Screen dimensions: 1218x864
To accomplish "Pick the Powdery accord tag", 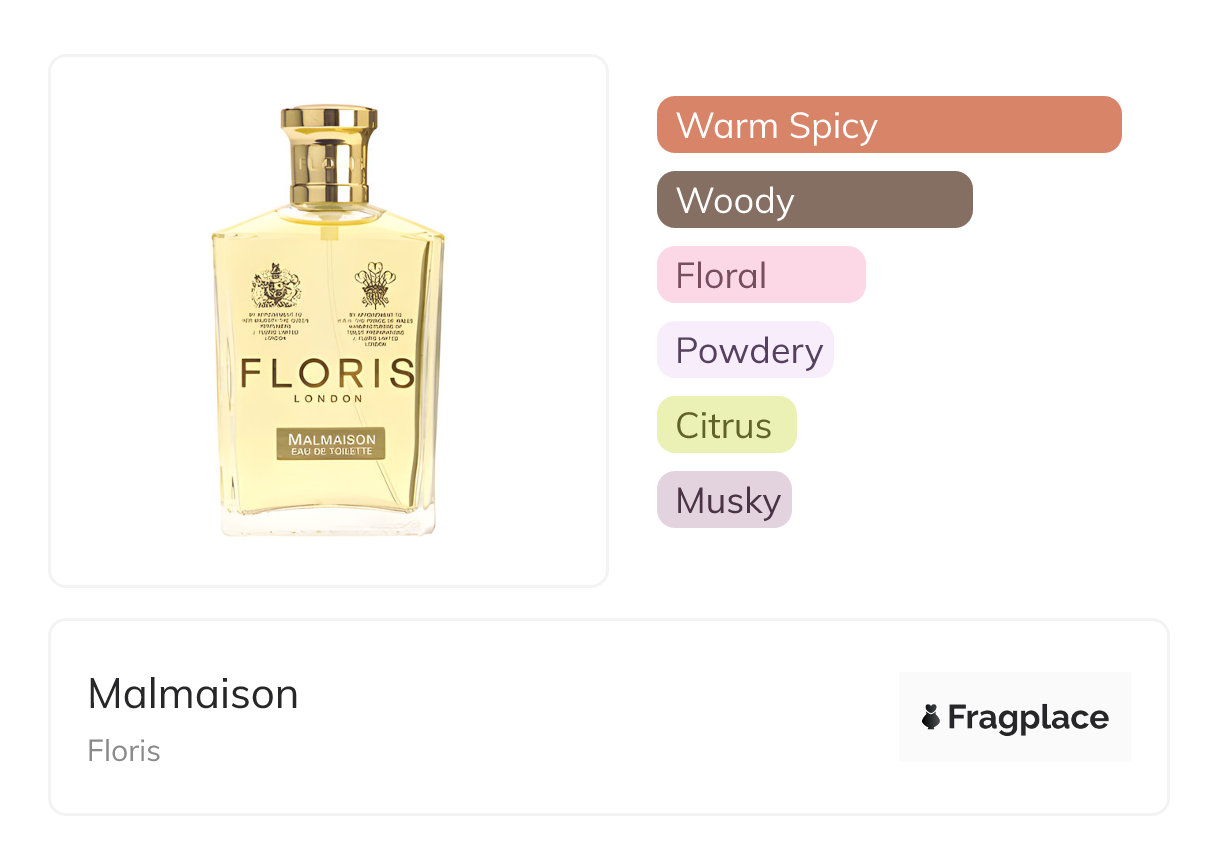I will pos(745,350).
